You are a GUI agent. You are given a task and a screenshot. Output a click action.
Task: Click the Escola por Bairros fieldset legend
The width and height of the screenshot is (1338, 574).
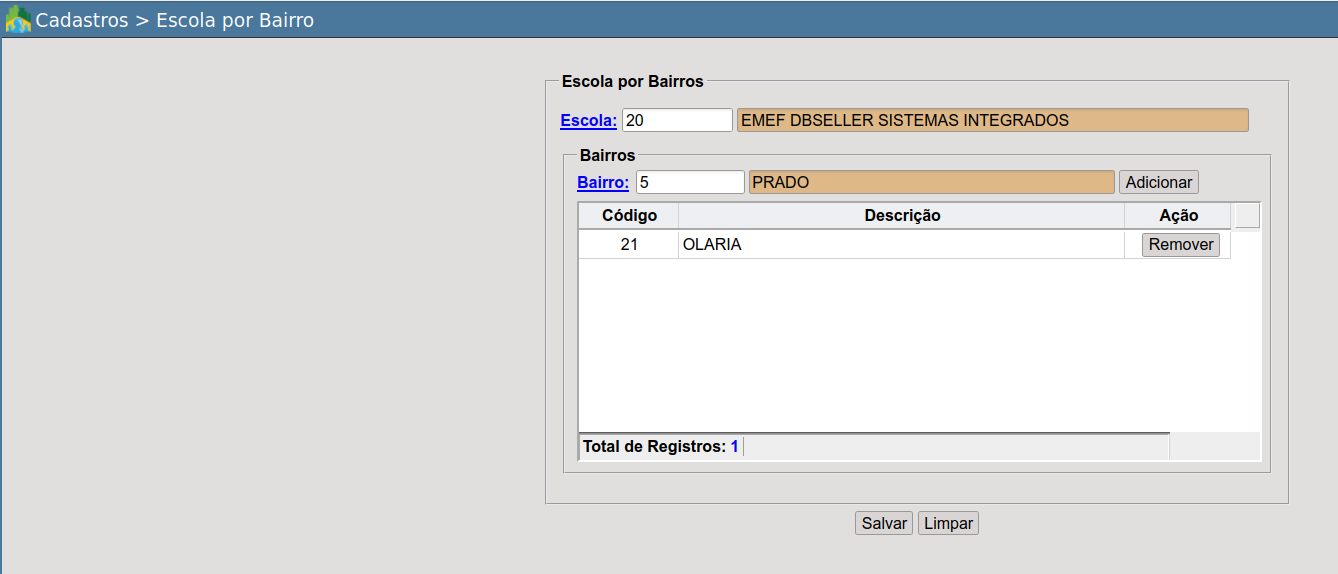click(x=633, y=81)
